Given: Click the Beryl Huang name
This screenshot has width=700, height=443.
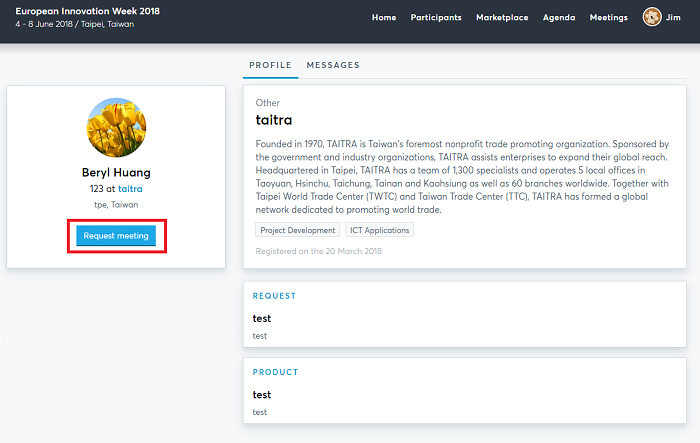Looking at the screenshot, I should (116, 172).
